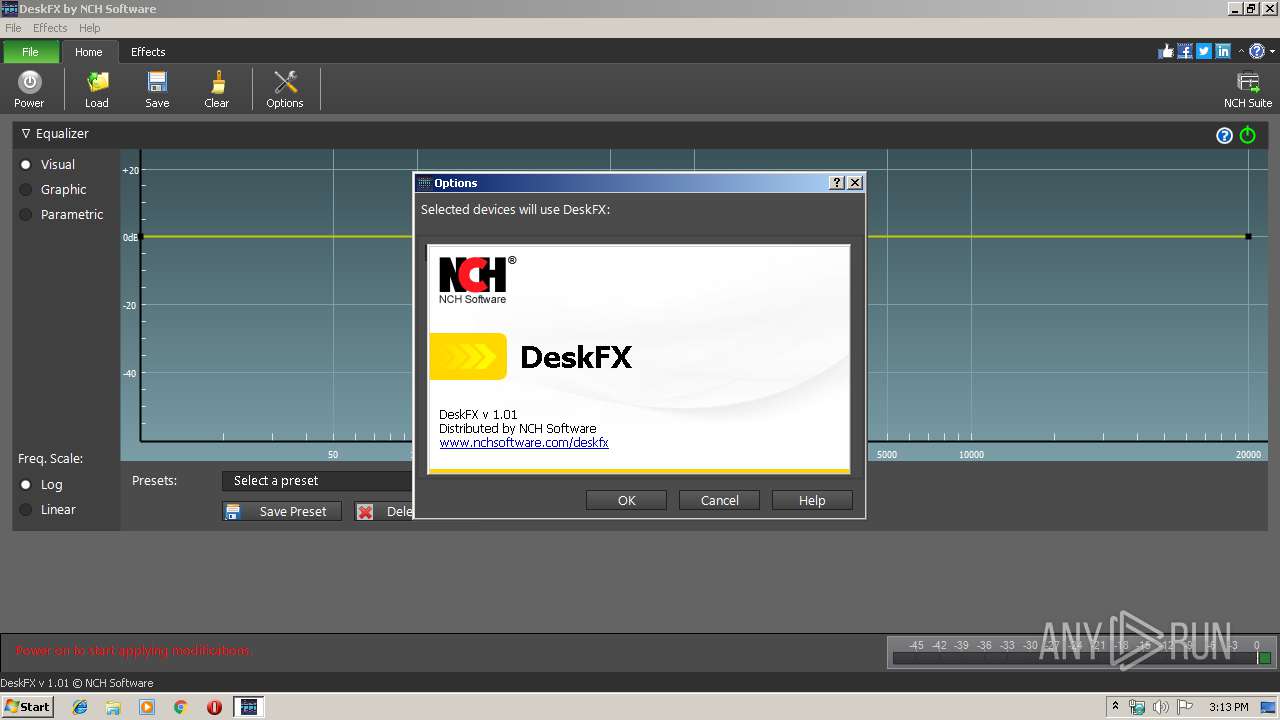Click the Clear broom icon
The image size is (1280, 720).
click(217, 89)
